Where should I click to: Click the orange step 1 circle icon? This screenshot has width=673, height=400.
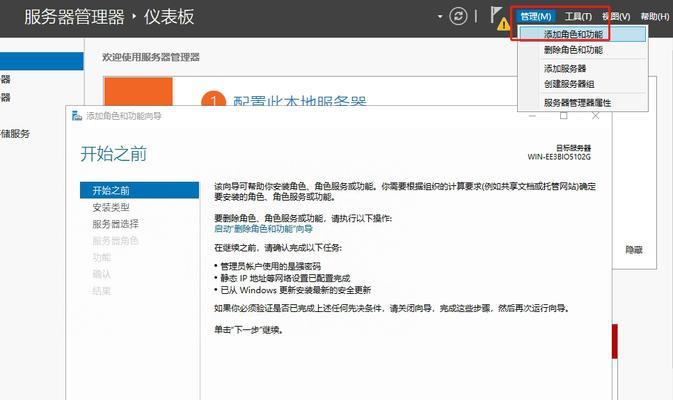pos(213,100)
